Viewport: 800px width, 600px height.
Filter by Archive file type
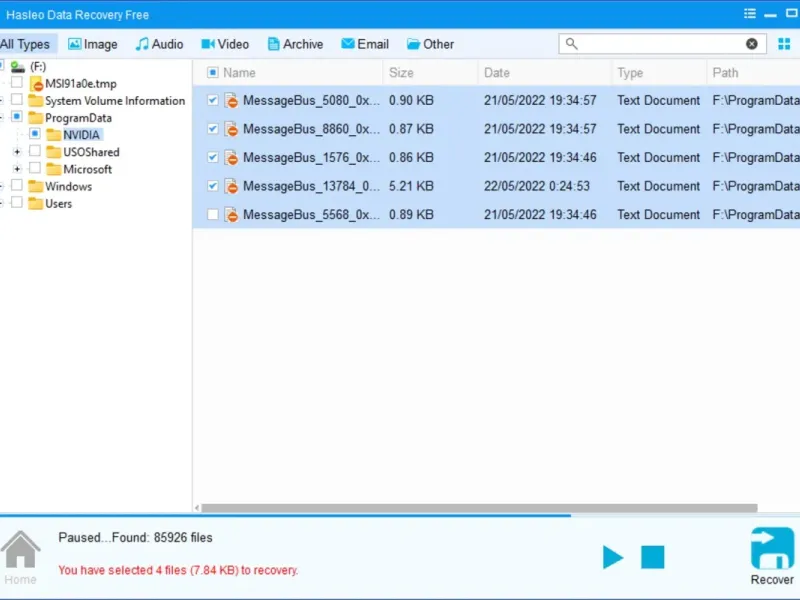[x=295, y=44]
